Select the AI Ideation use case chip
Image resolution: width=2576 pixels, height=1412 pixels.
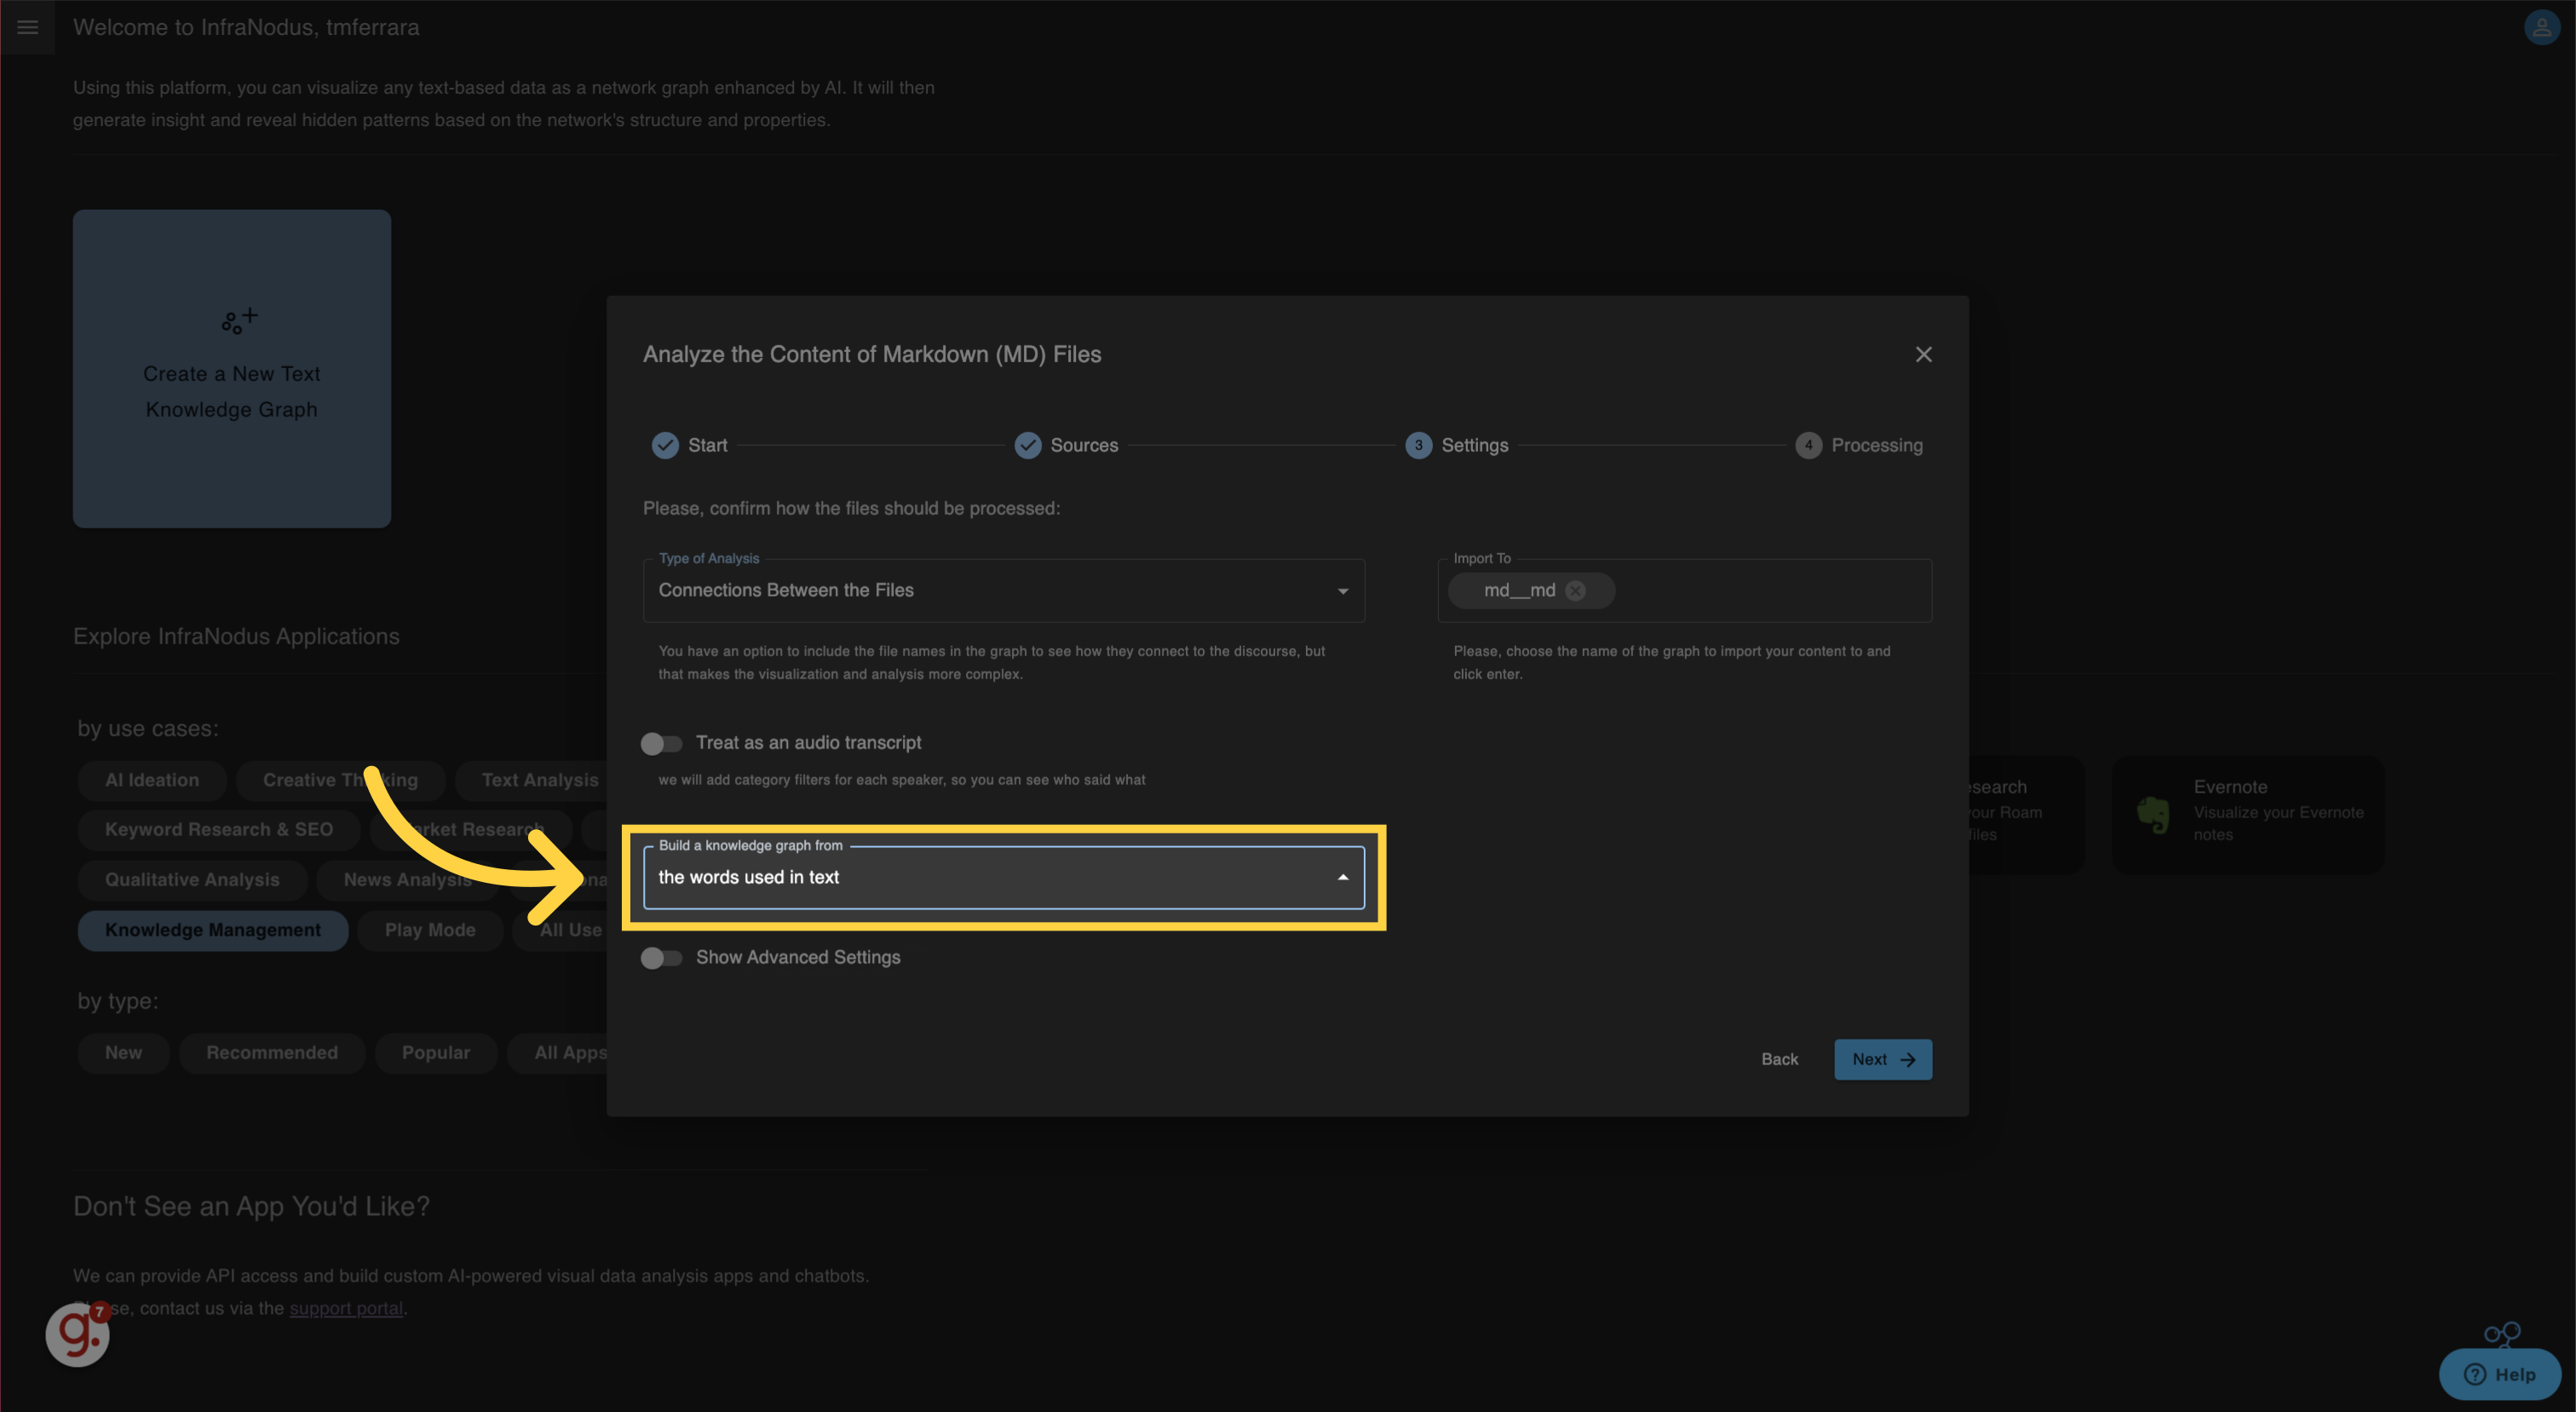coord(152,780)
